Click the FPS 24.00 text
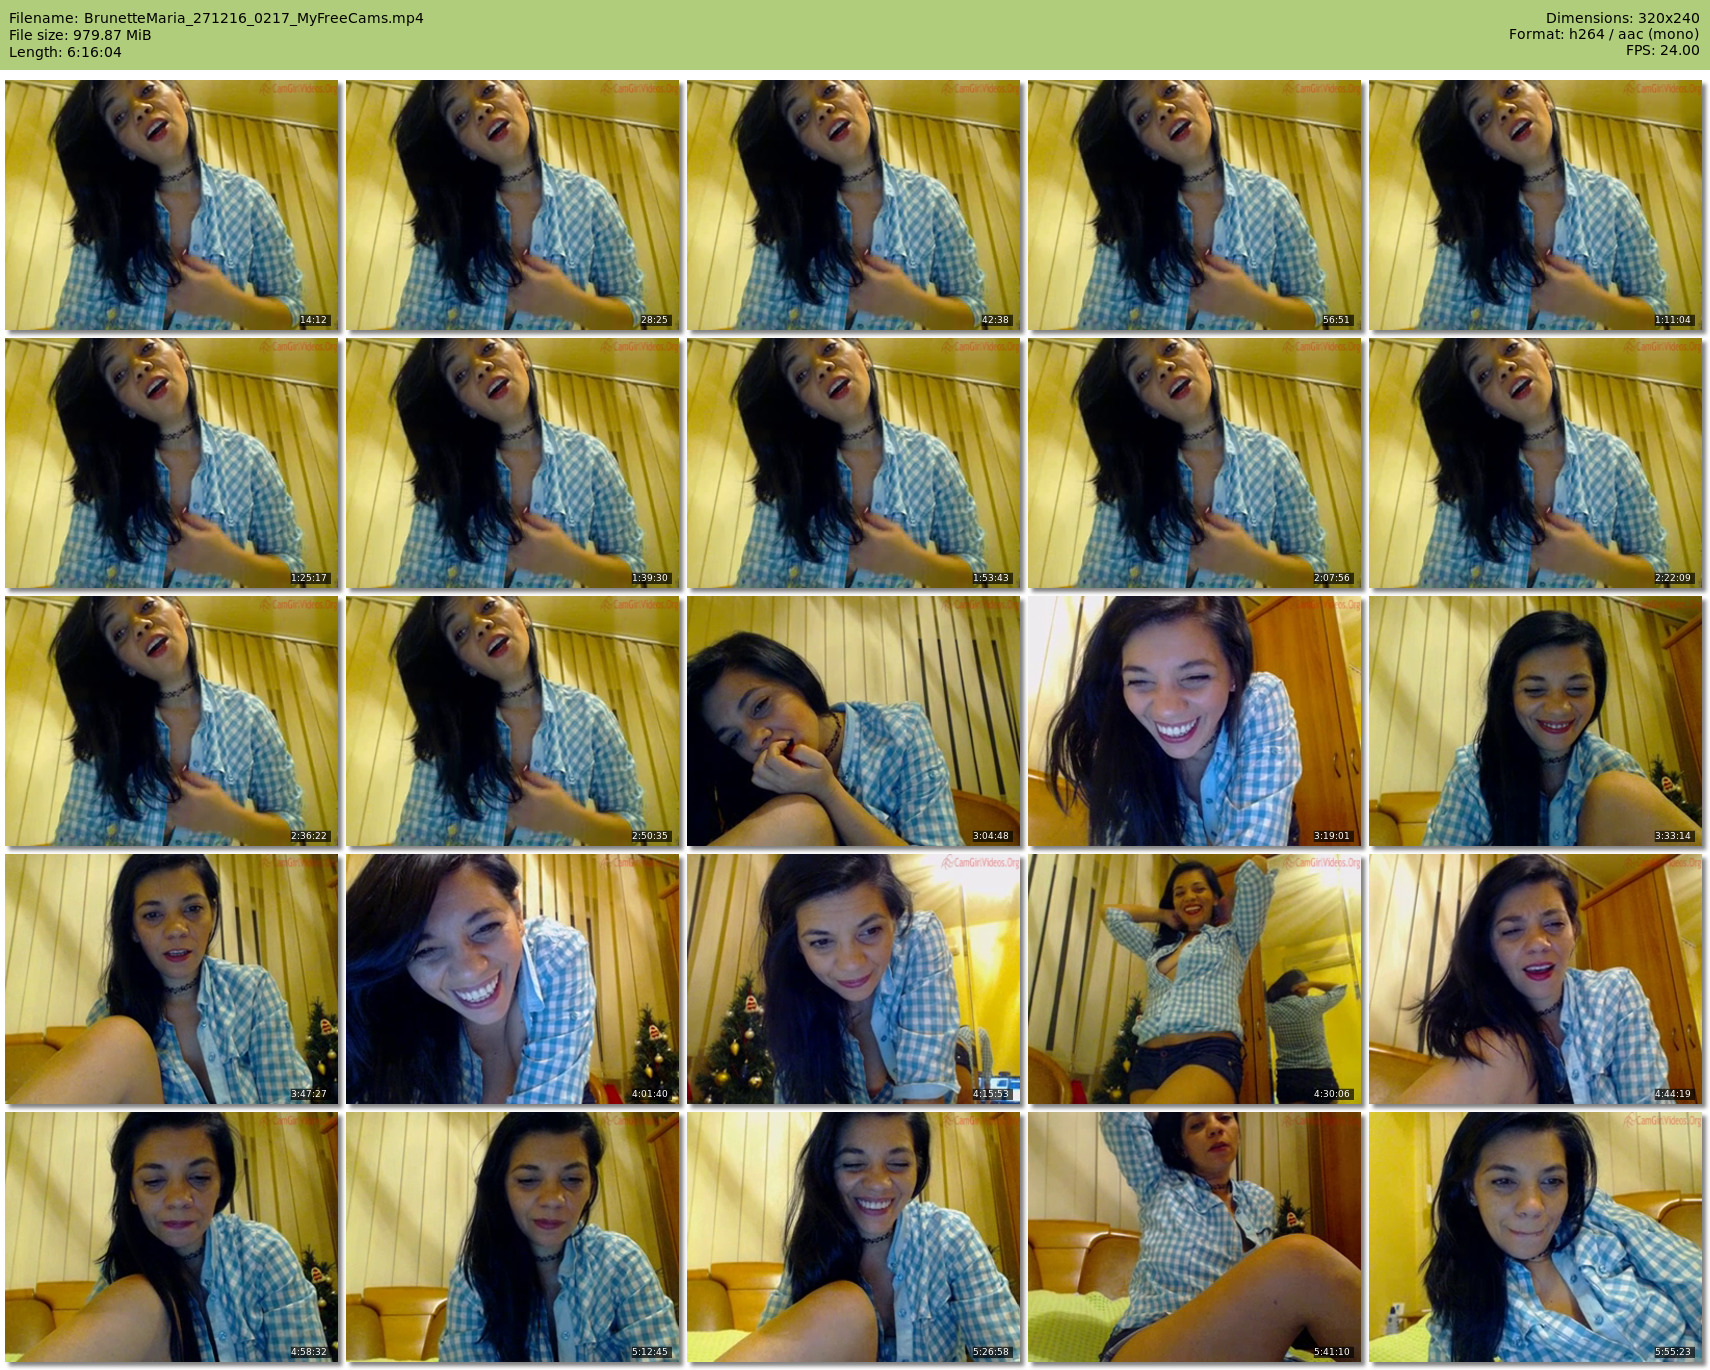This screenshot has width=1710, height=1370. click(x=1662, y=50)
